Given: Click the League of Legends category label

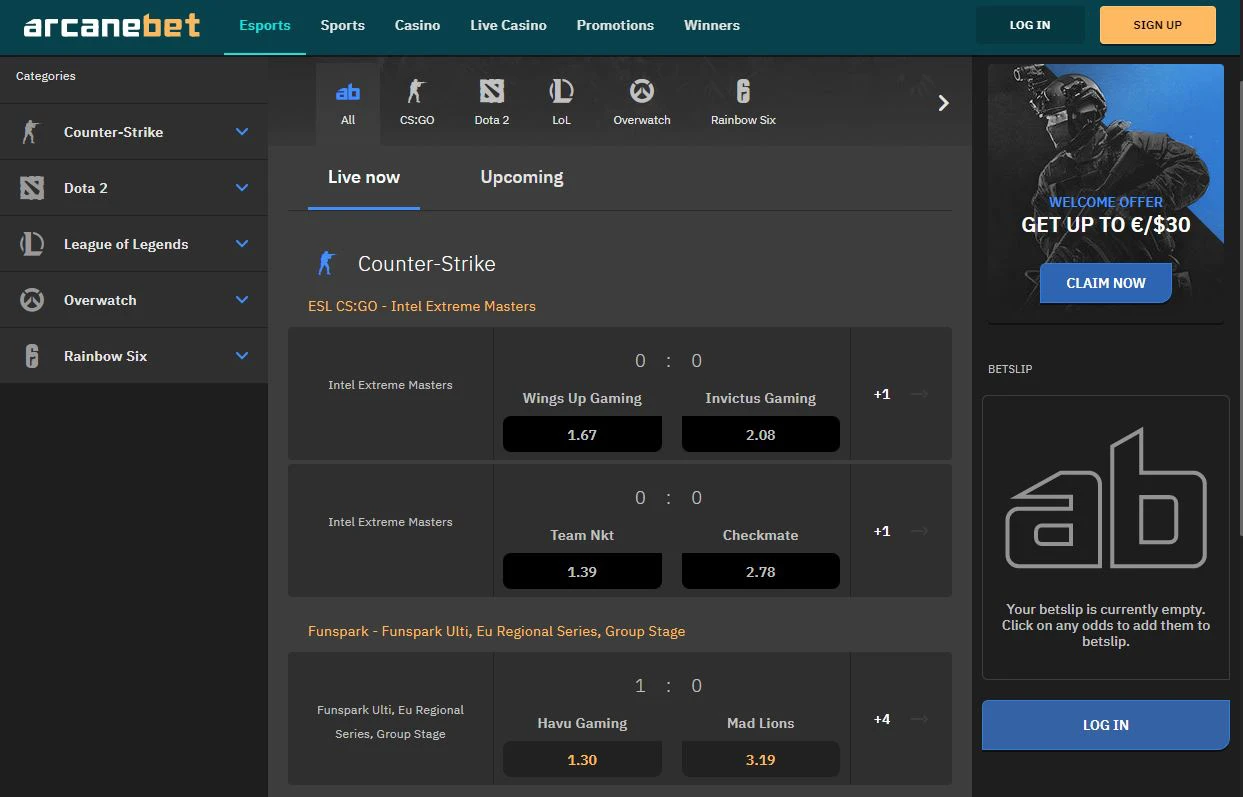Looking at the screenshot, I should pyautogui.click(x=126, y=244).
